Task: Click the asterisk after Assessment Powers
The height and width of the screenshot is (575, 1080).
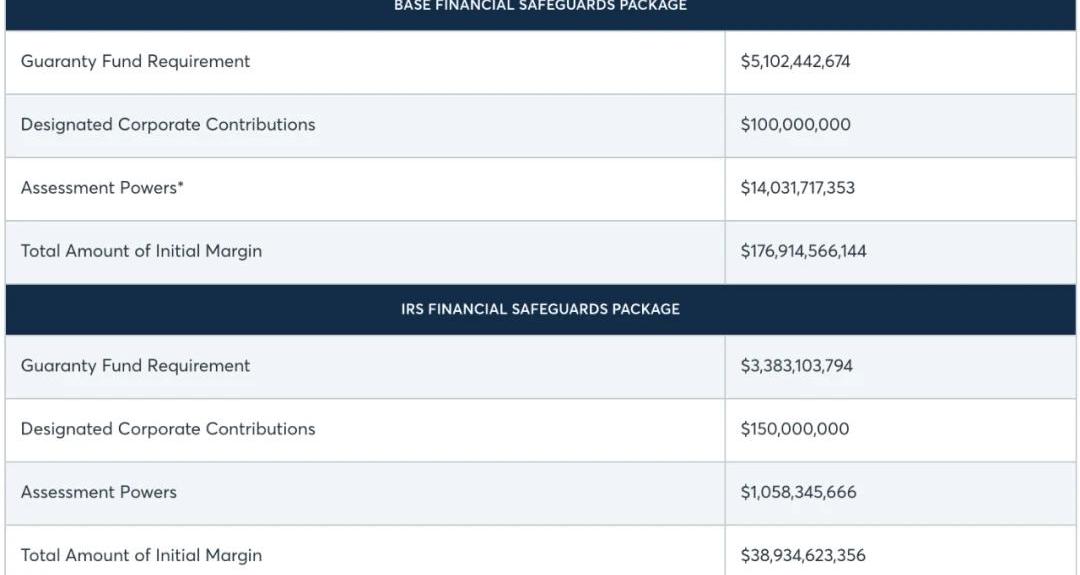Action: click(x=181, y=185)
